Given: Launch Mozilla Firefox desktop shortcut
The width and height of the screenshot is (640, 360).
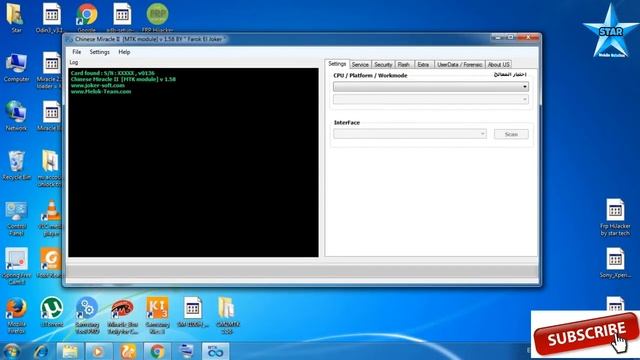Looking at the screenshot, I should pos(16,316).
